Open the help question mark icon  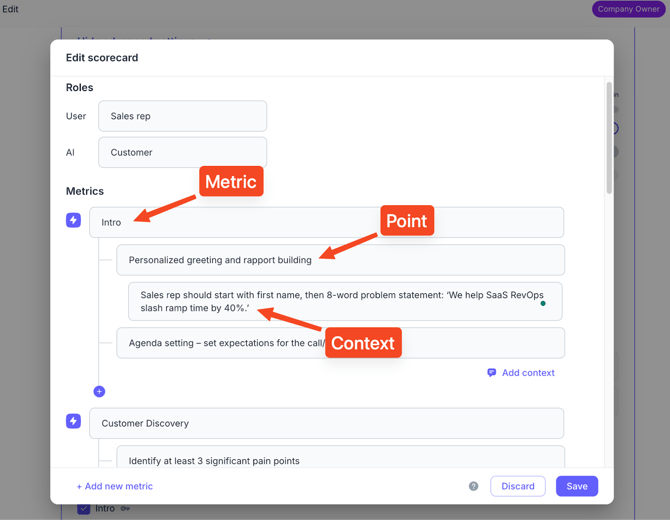tap(473, 486)
